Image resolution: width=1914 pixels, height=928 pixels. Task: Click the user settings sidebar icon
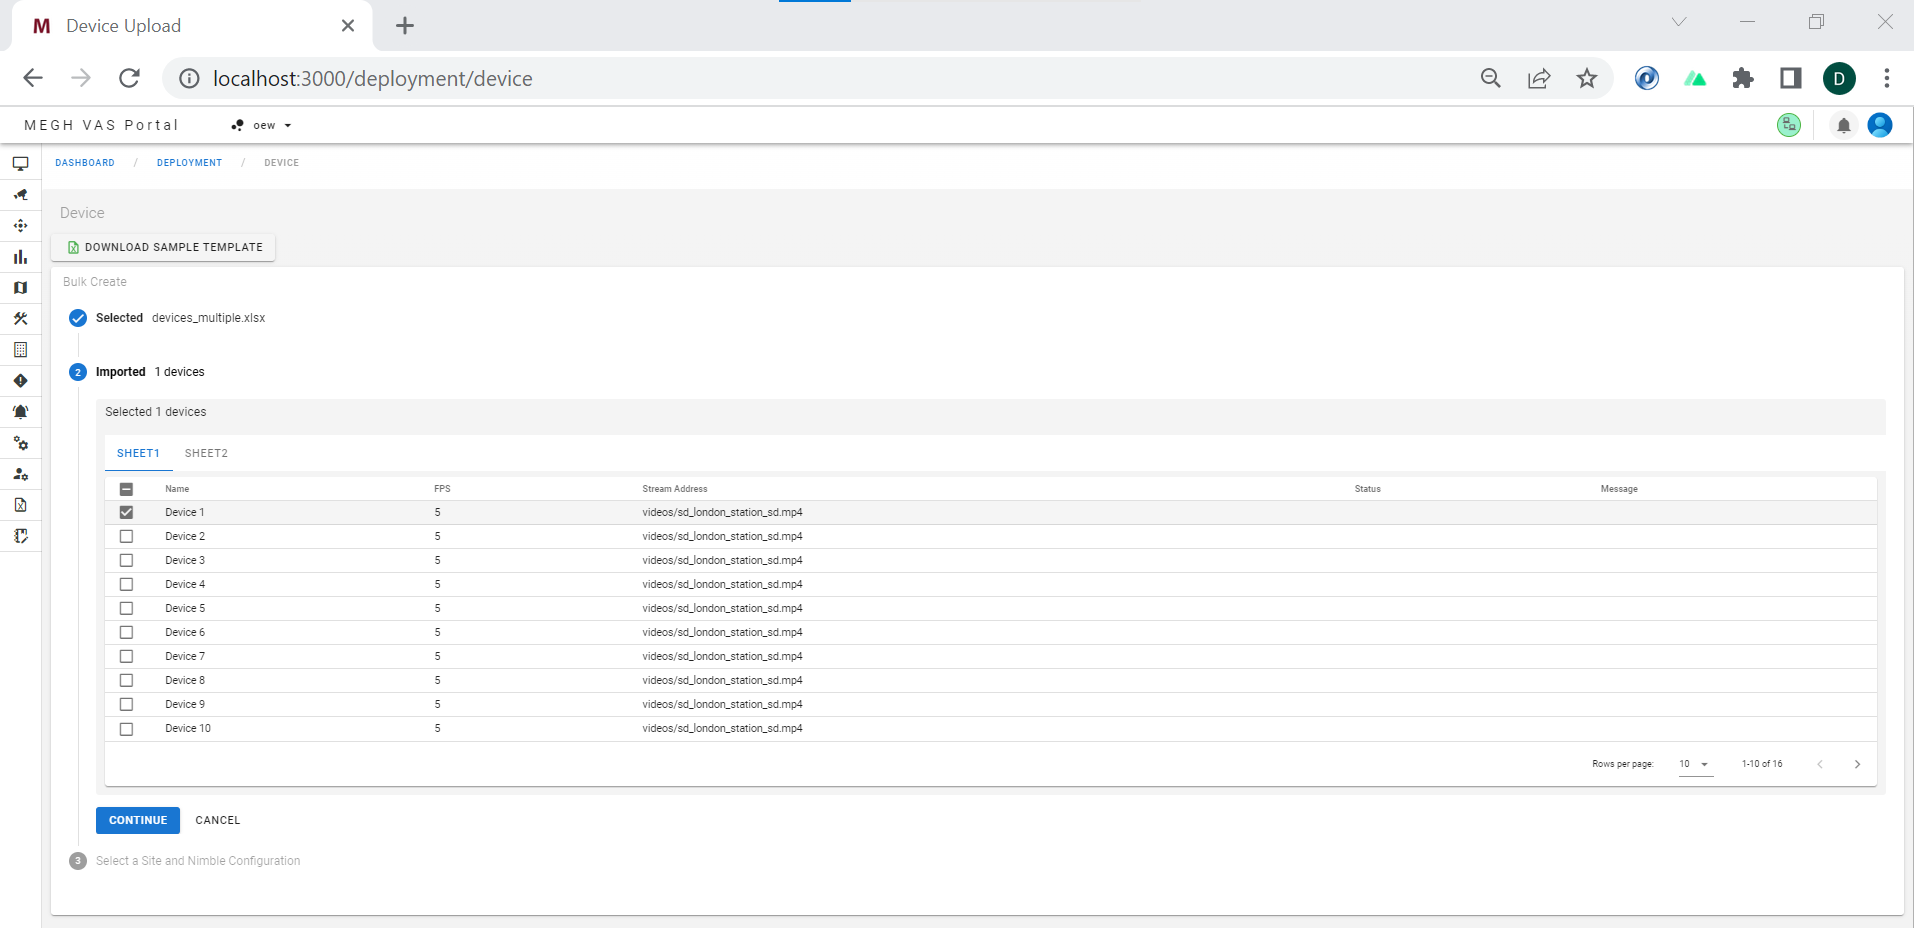(x=20, y=474)
